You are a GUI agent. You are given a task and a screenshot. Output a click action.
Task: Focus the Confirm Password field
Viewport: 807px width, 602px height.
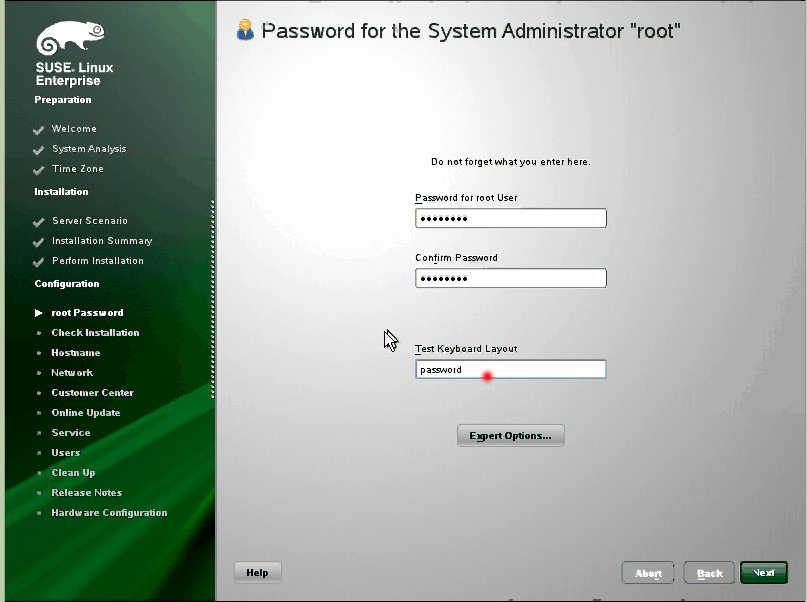click(511, 278)
